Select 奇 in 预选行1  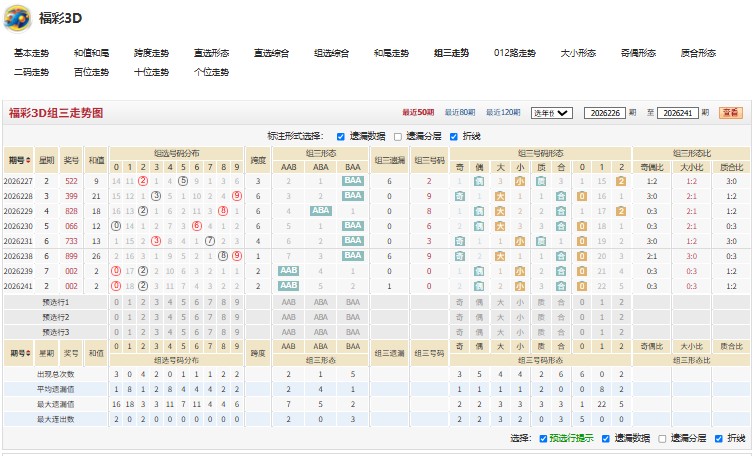click(x=459, y=302)
